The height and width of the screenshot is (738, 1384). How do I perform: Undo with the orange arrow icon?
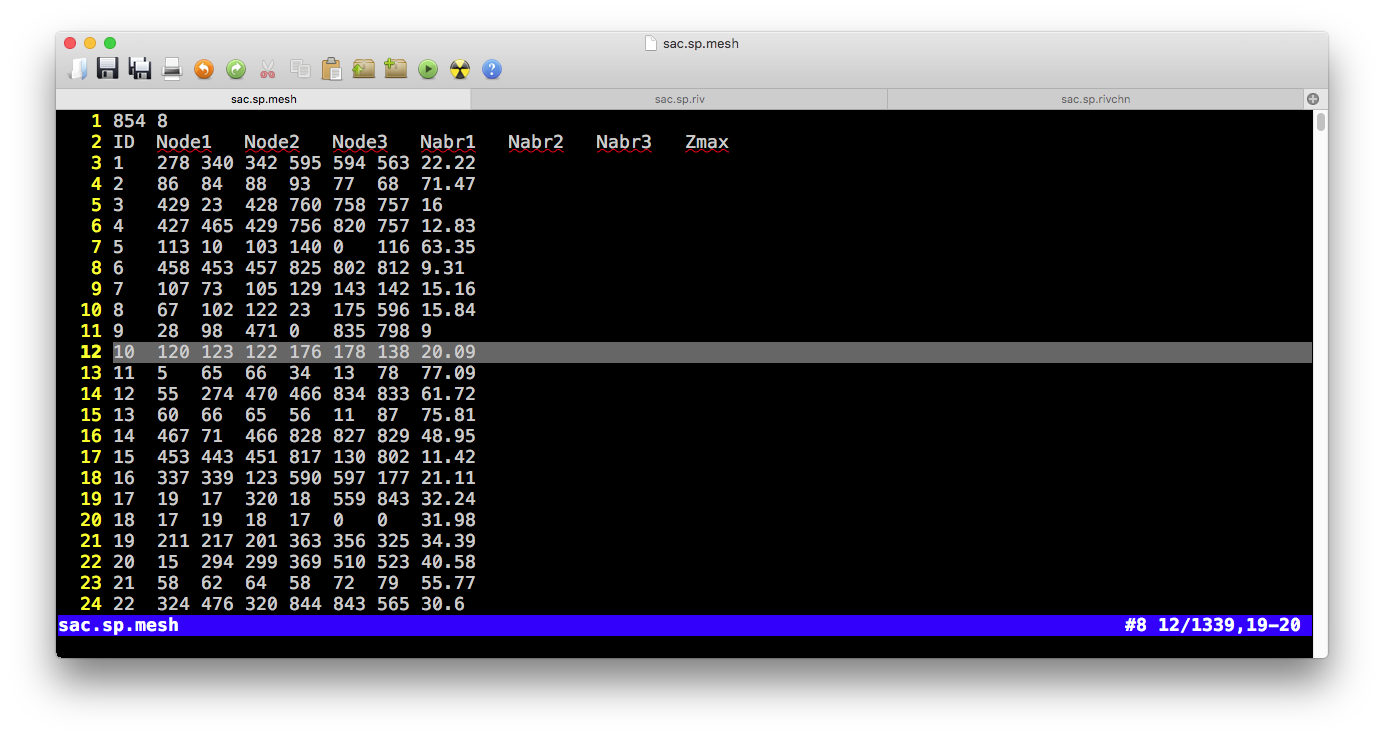click(204, 69)
